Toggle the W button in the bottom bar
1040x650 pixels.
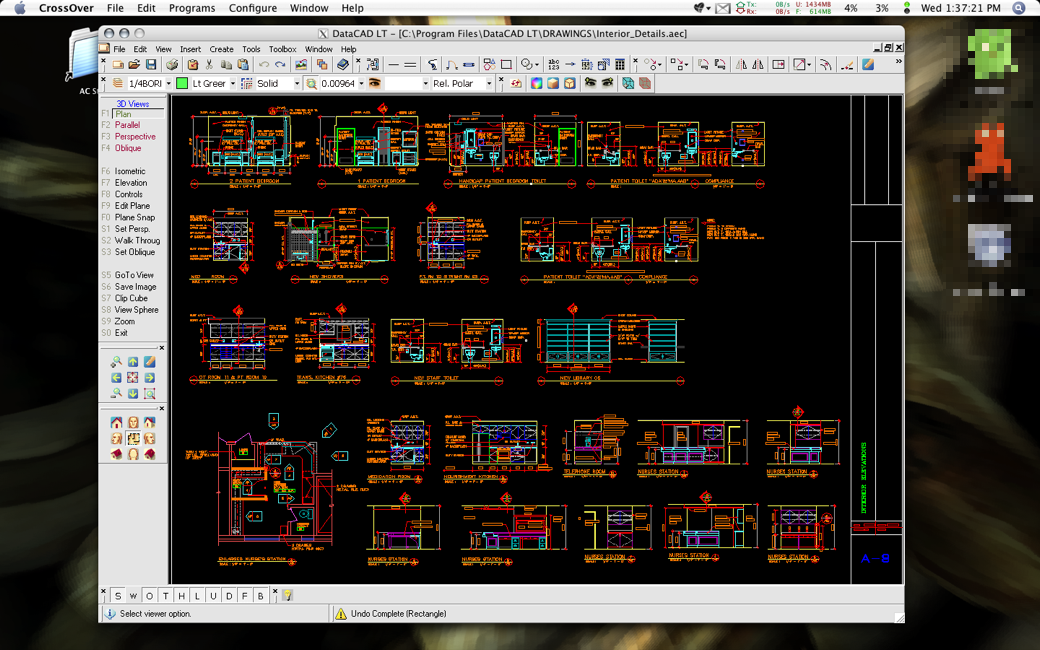coord(134,596)
